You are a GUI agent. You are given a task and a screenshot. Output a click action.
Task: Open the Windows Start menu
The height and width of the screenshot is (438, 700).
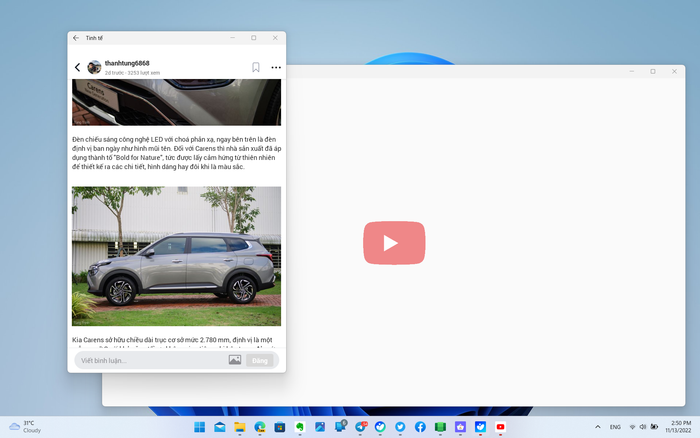pyautogui.click(x=200, y=427)
